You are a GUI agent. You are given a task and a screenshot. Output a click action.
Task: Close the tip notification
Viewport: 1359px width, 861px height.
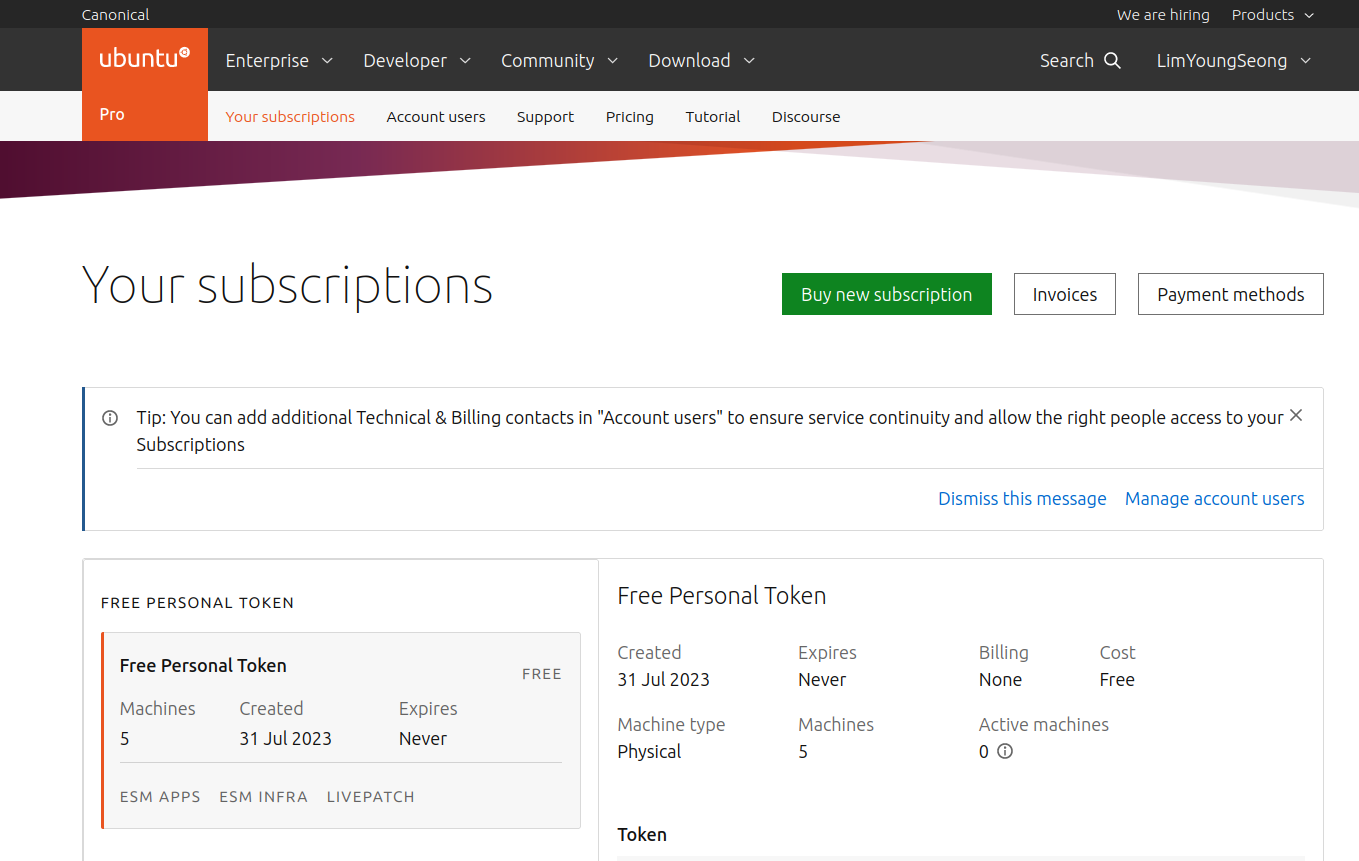[1296, 415]
